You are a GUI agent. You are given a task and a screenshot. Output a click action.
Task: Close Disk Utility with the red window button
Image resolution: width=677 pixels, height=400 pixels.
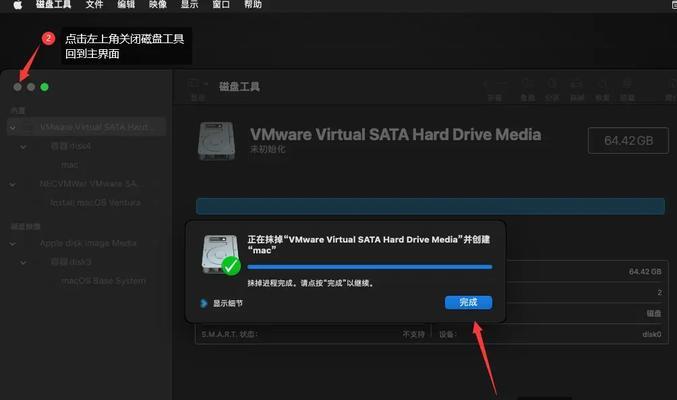pyautogui.click(x=18, y=87)
